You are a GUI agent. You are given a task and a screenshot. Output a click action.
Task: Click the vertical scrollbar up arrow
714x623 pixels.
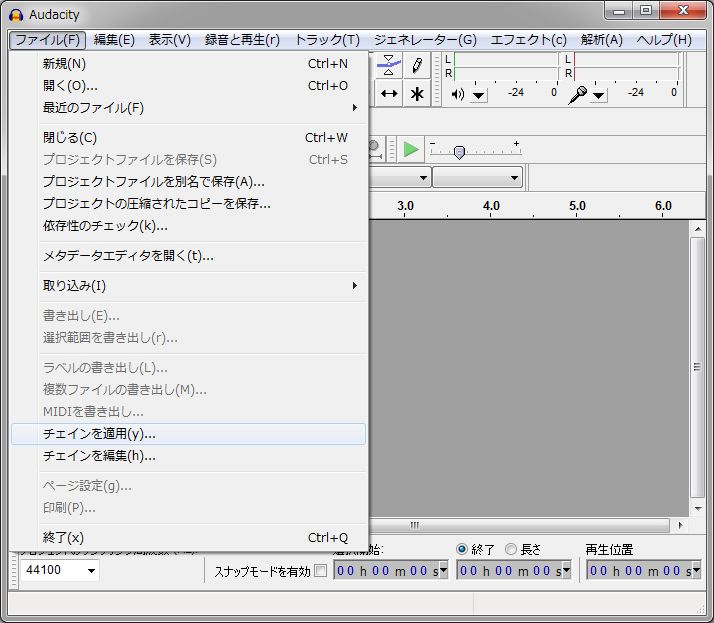pyautogui.click(x=698, y=229)
